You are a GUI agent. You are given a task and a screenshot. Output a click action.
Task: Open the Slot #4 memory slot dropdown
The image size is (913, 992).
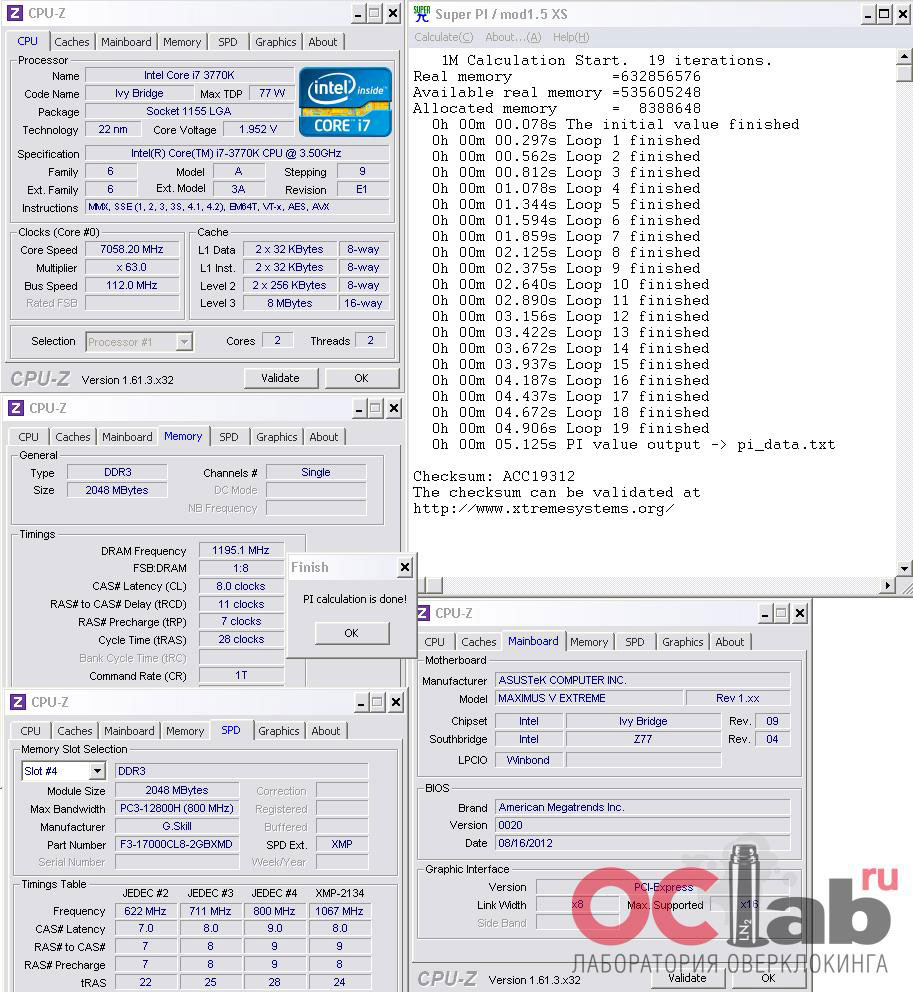[x=97, y=771]
